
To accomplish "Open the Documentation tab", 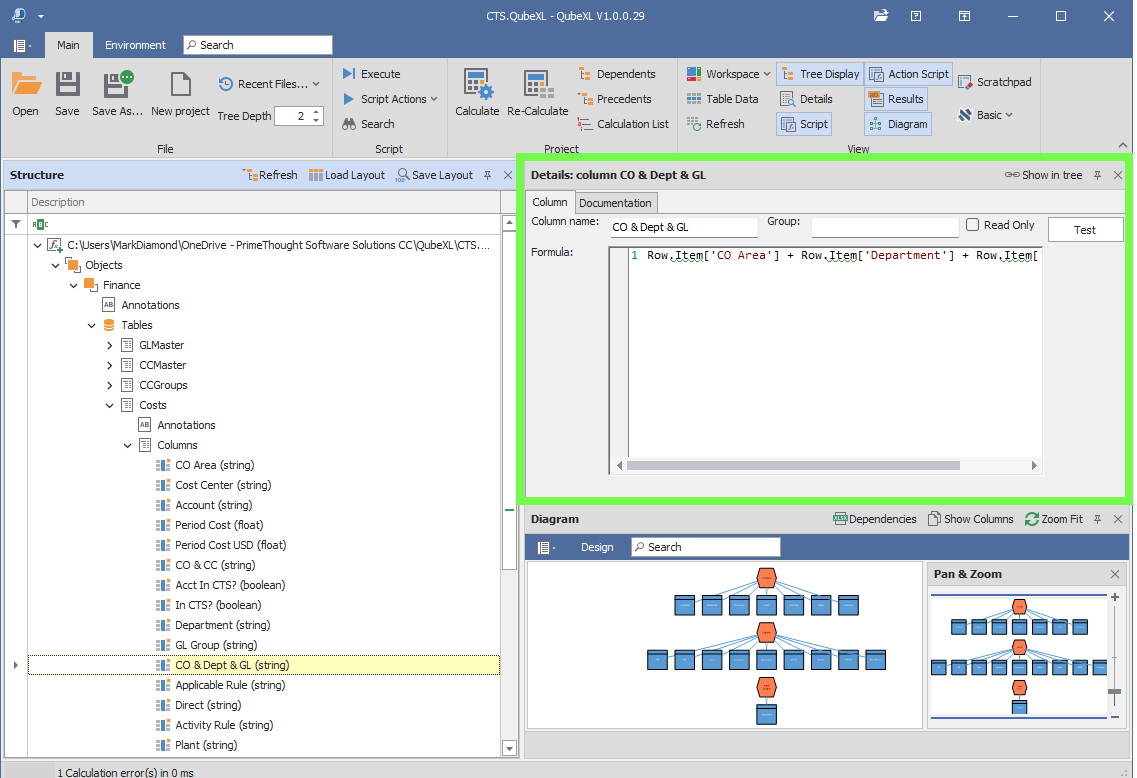I will coord(615,203).
